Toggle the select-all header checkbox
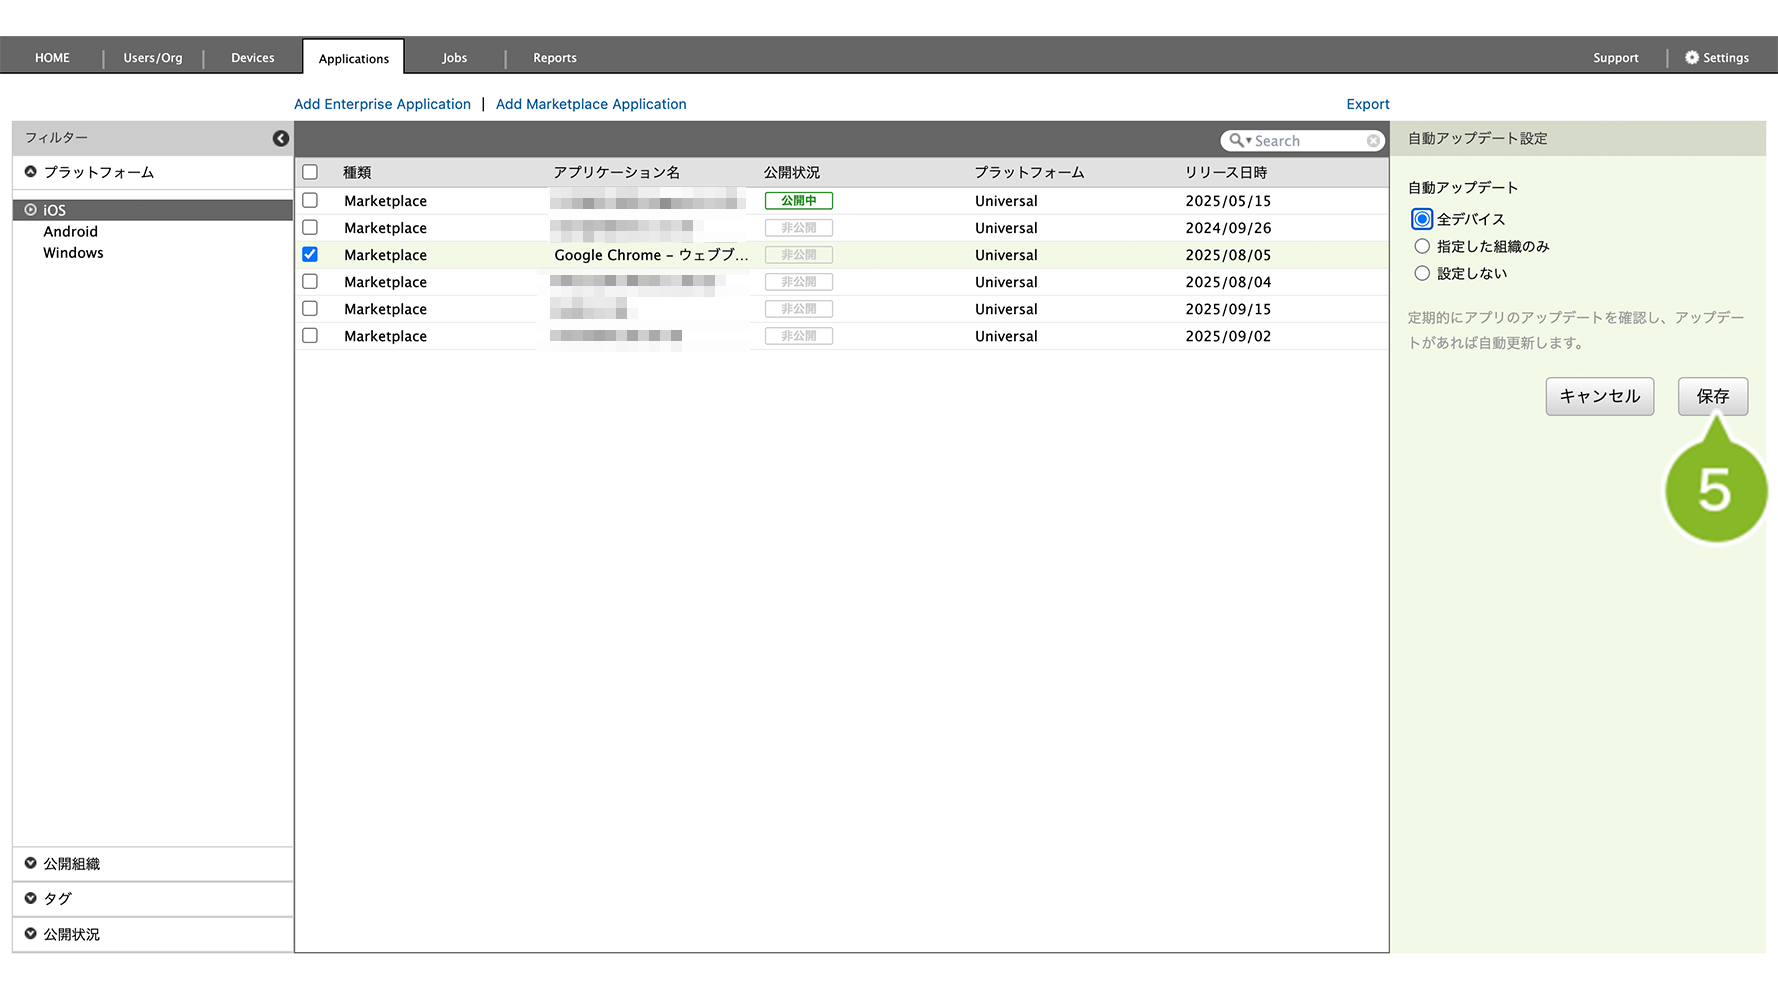The width and height of the screenshot is (1778, 1000). [x=310, y=172]
